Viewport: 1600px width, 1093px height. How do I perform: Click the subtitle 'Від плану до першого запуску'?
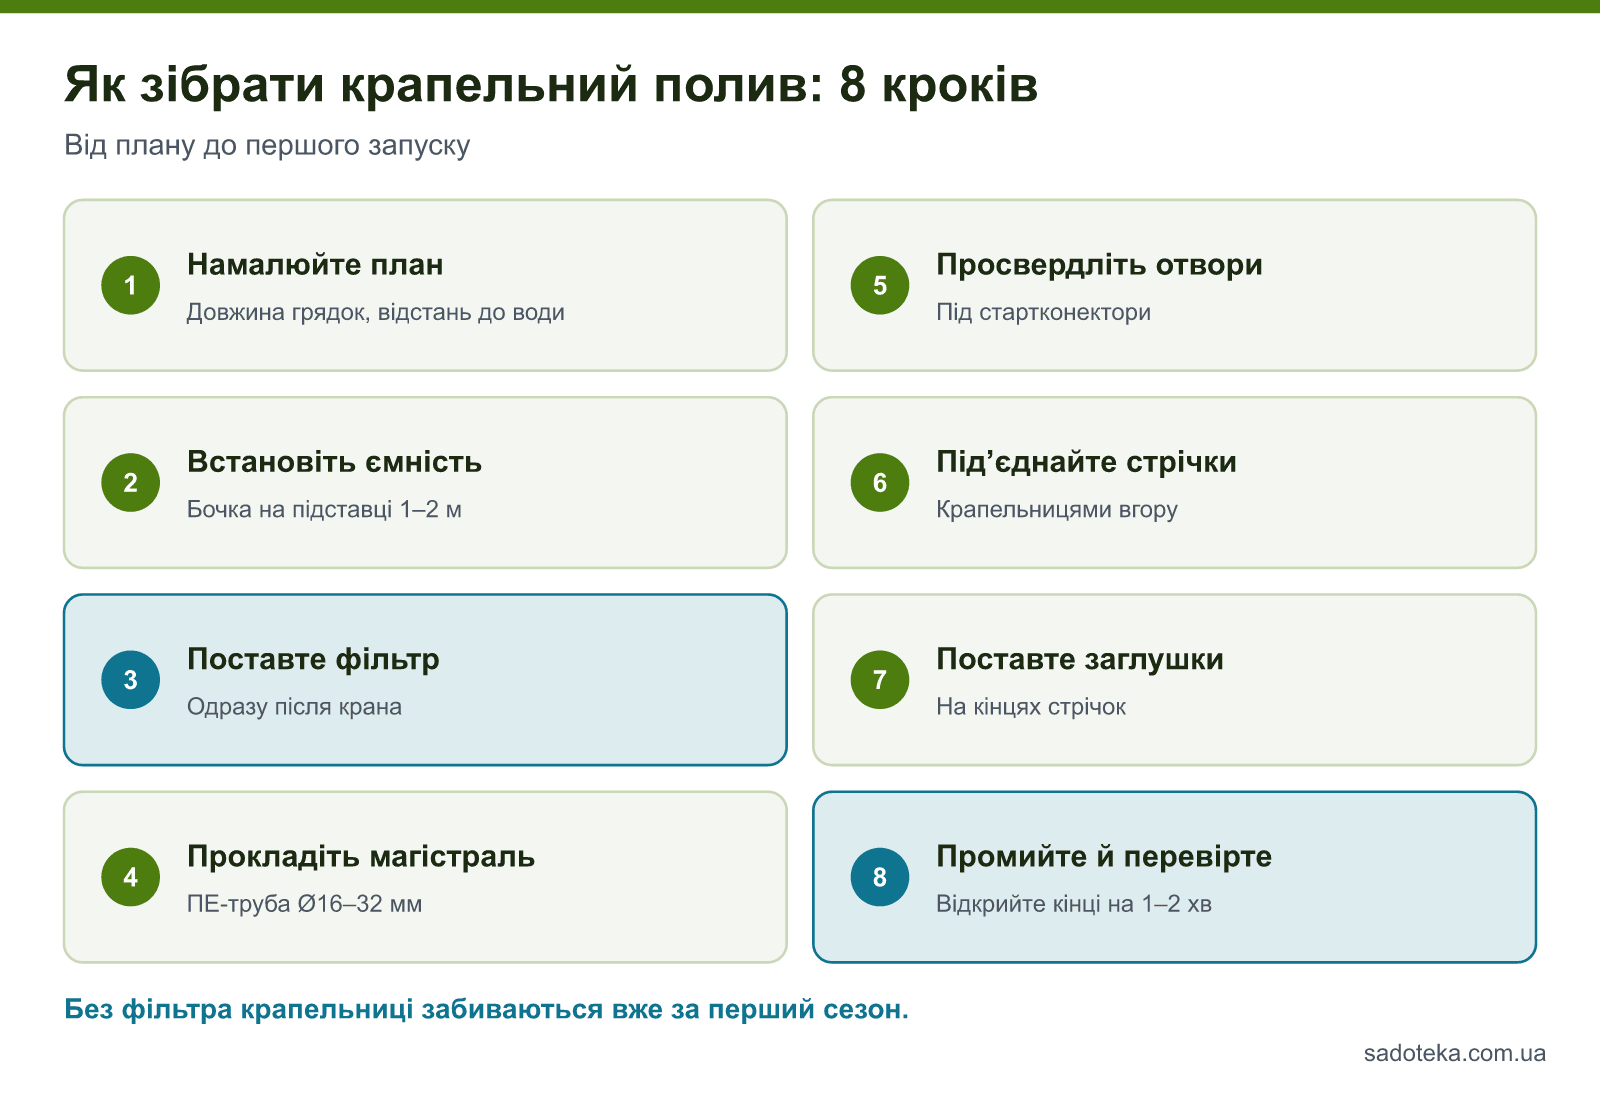point(267,145)
